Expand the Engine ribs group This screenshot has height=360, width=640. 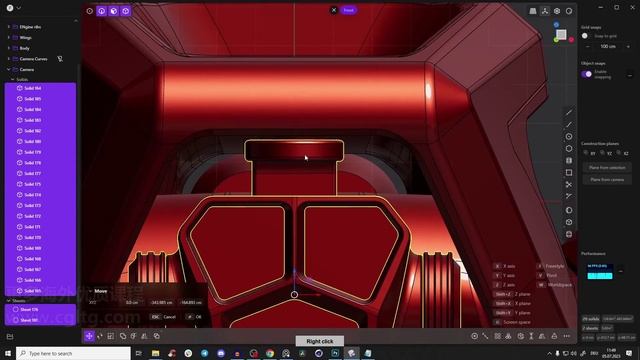point(9,27)
